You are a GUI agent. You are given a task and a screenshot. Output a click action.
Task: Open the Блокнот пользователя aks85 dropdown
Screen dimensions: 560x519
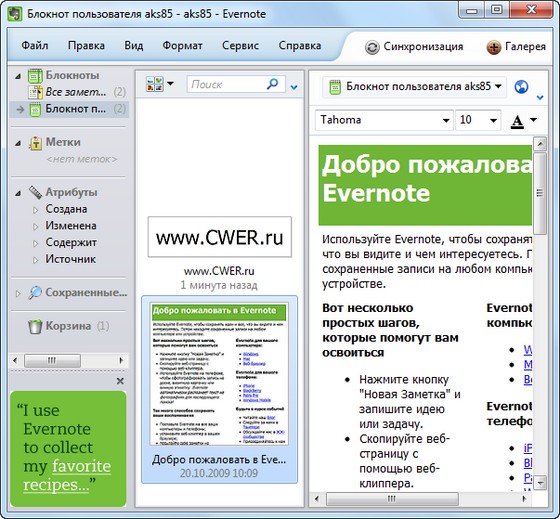(498, 86)
